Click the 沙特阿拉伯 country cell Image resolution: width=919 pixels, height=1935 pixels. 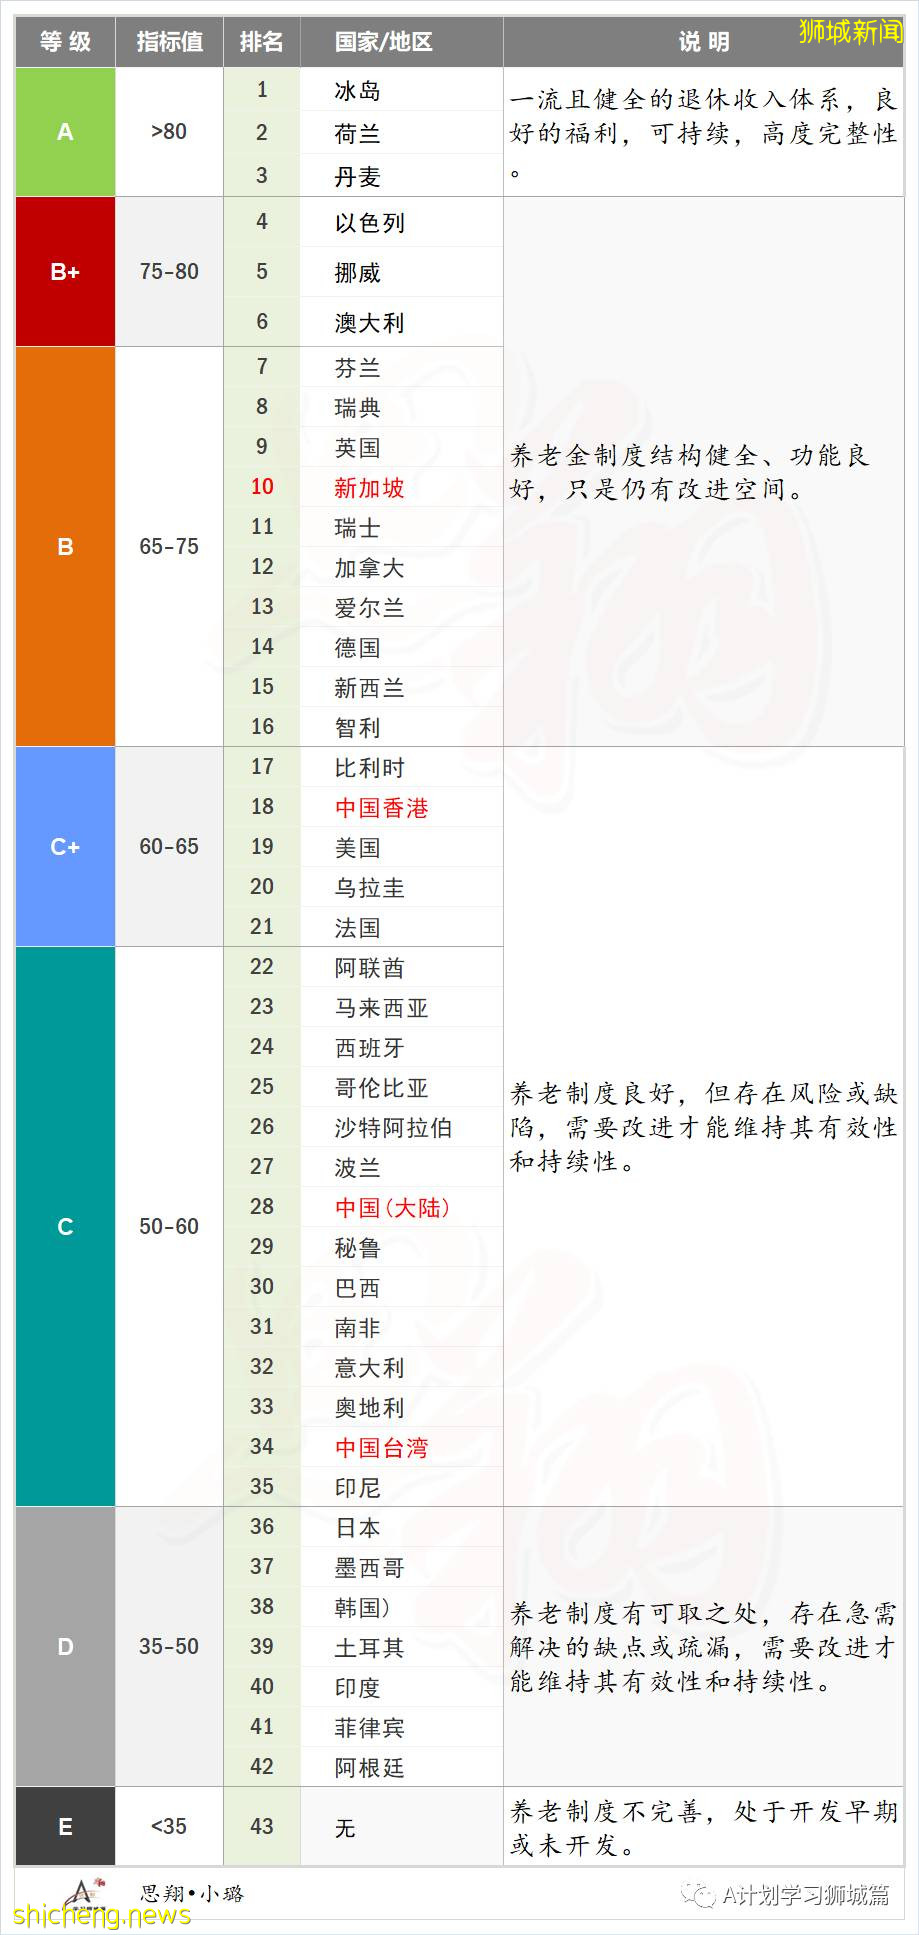[401, 1127]
